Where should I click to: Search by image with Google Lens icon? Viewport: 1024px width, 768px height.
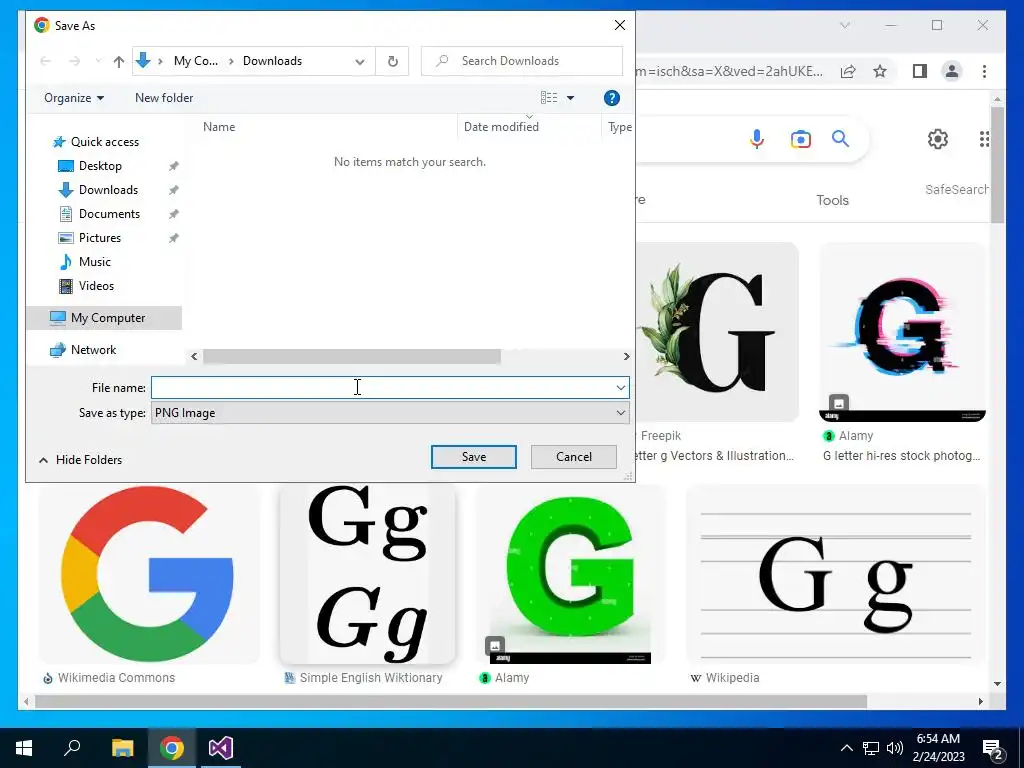pos(801,139)
